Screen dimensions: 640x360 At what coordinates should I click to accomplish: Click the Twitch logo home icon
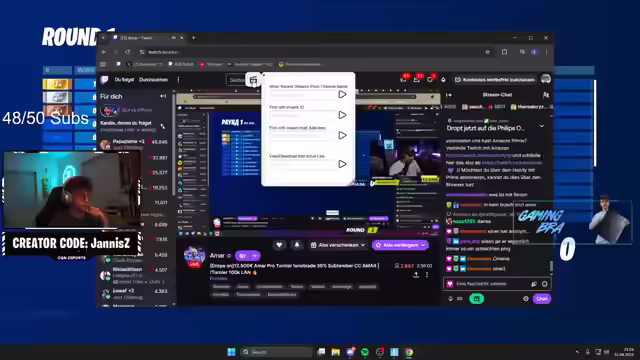[104, 80]
